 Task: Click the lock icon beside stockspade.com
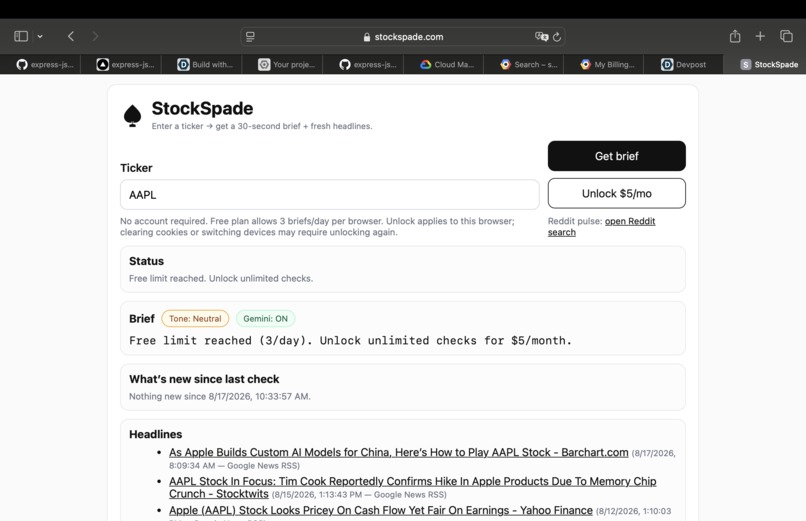tap(367, 37)
